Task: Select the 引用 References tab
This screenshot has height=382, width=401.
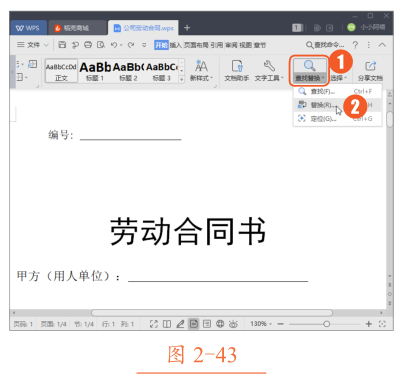Action: click(217, 45)
